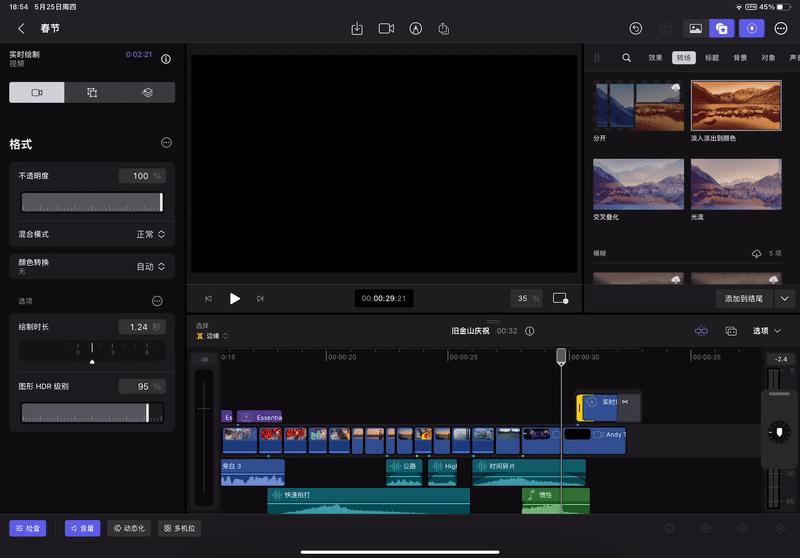The height and width of the screenshot is (558, 800).
Task: Open the photo media browser icon
Action: [x=696, y=29]
